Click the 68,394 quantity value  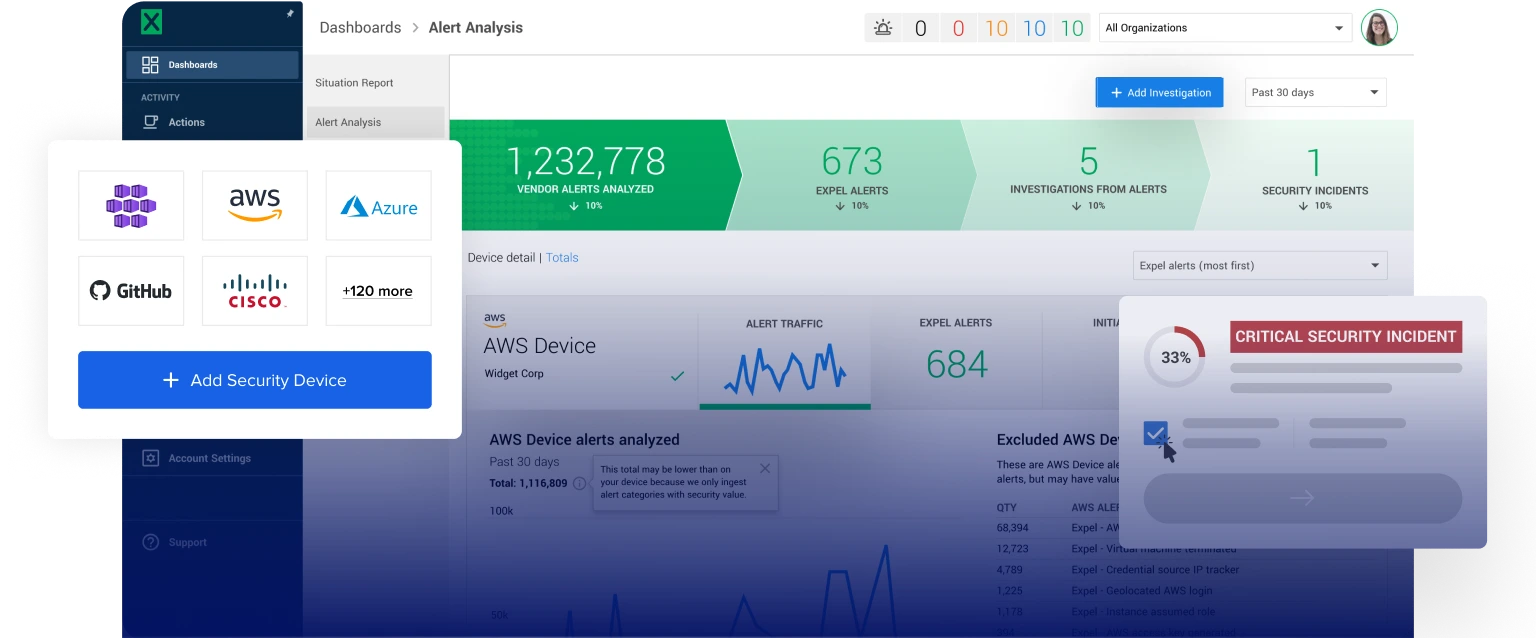point(1013,527)
